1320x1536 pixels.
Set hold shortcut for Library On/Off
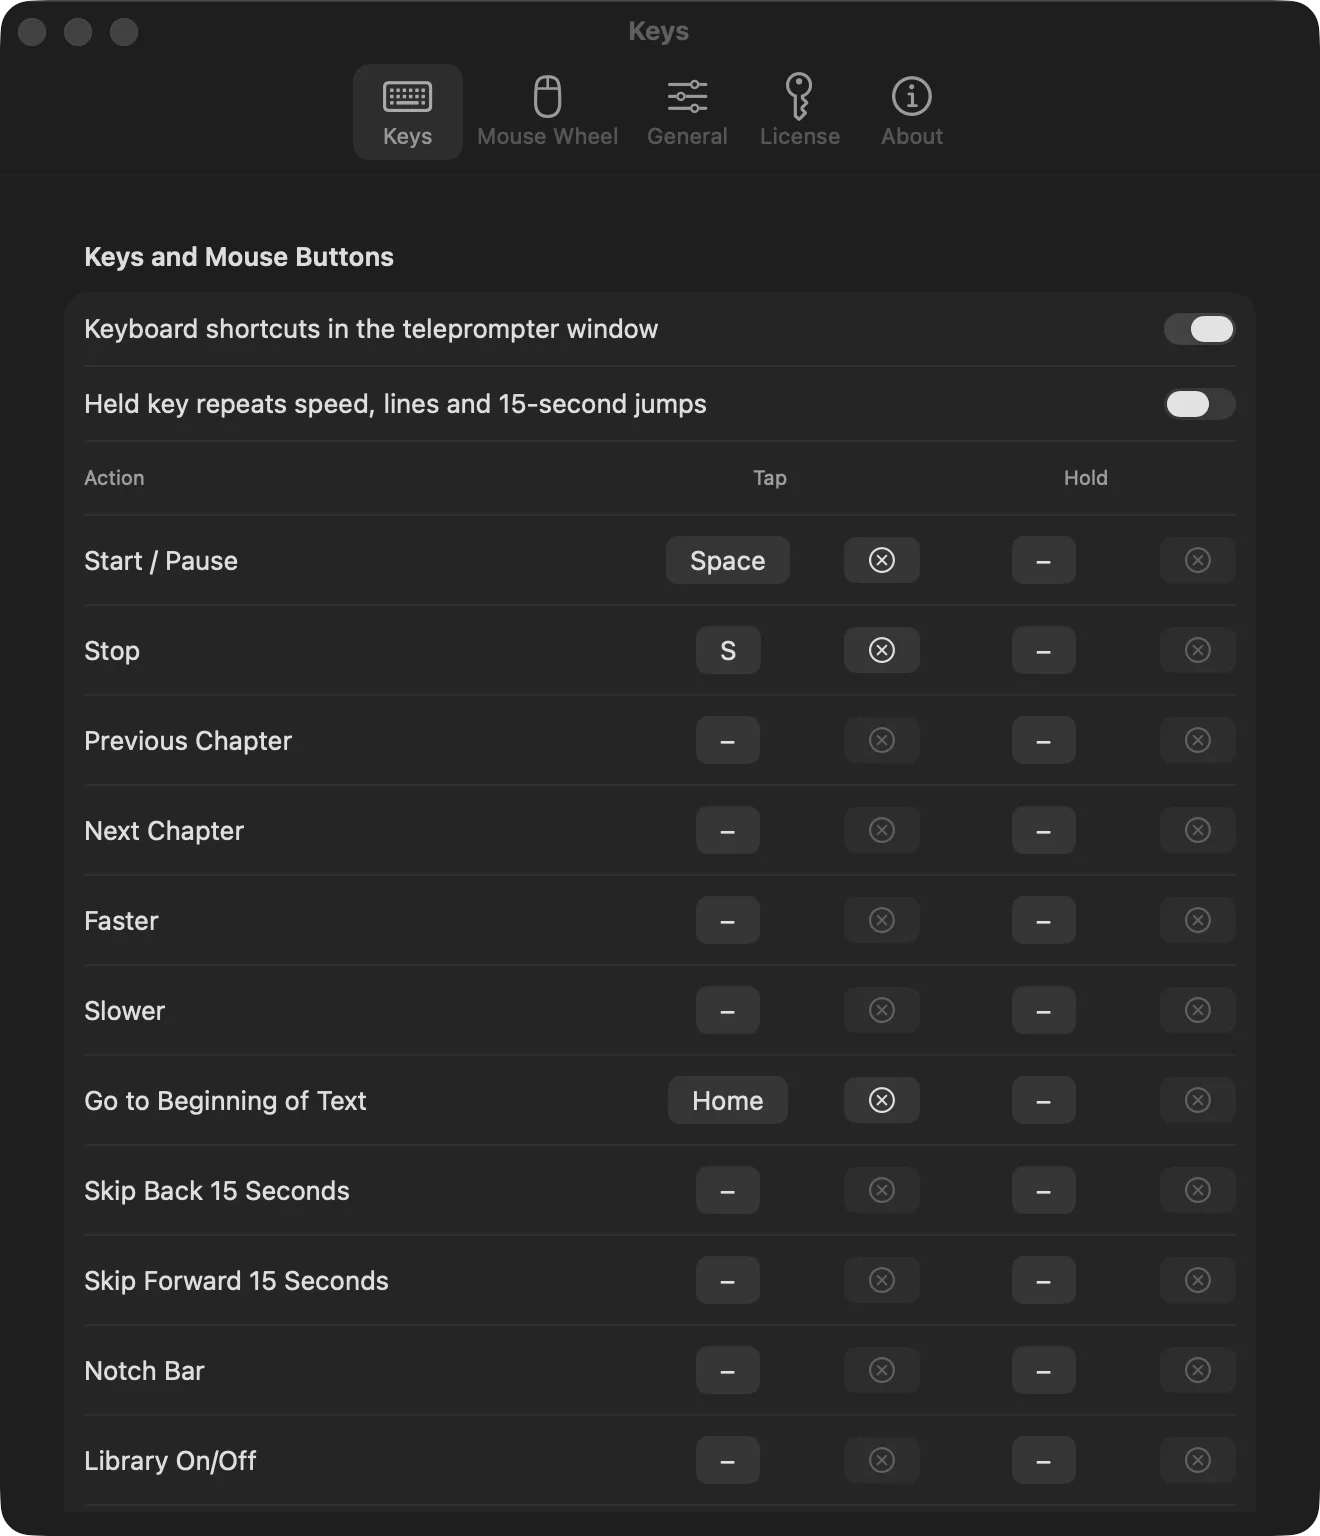click(1043, 1460)
